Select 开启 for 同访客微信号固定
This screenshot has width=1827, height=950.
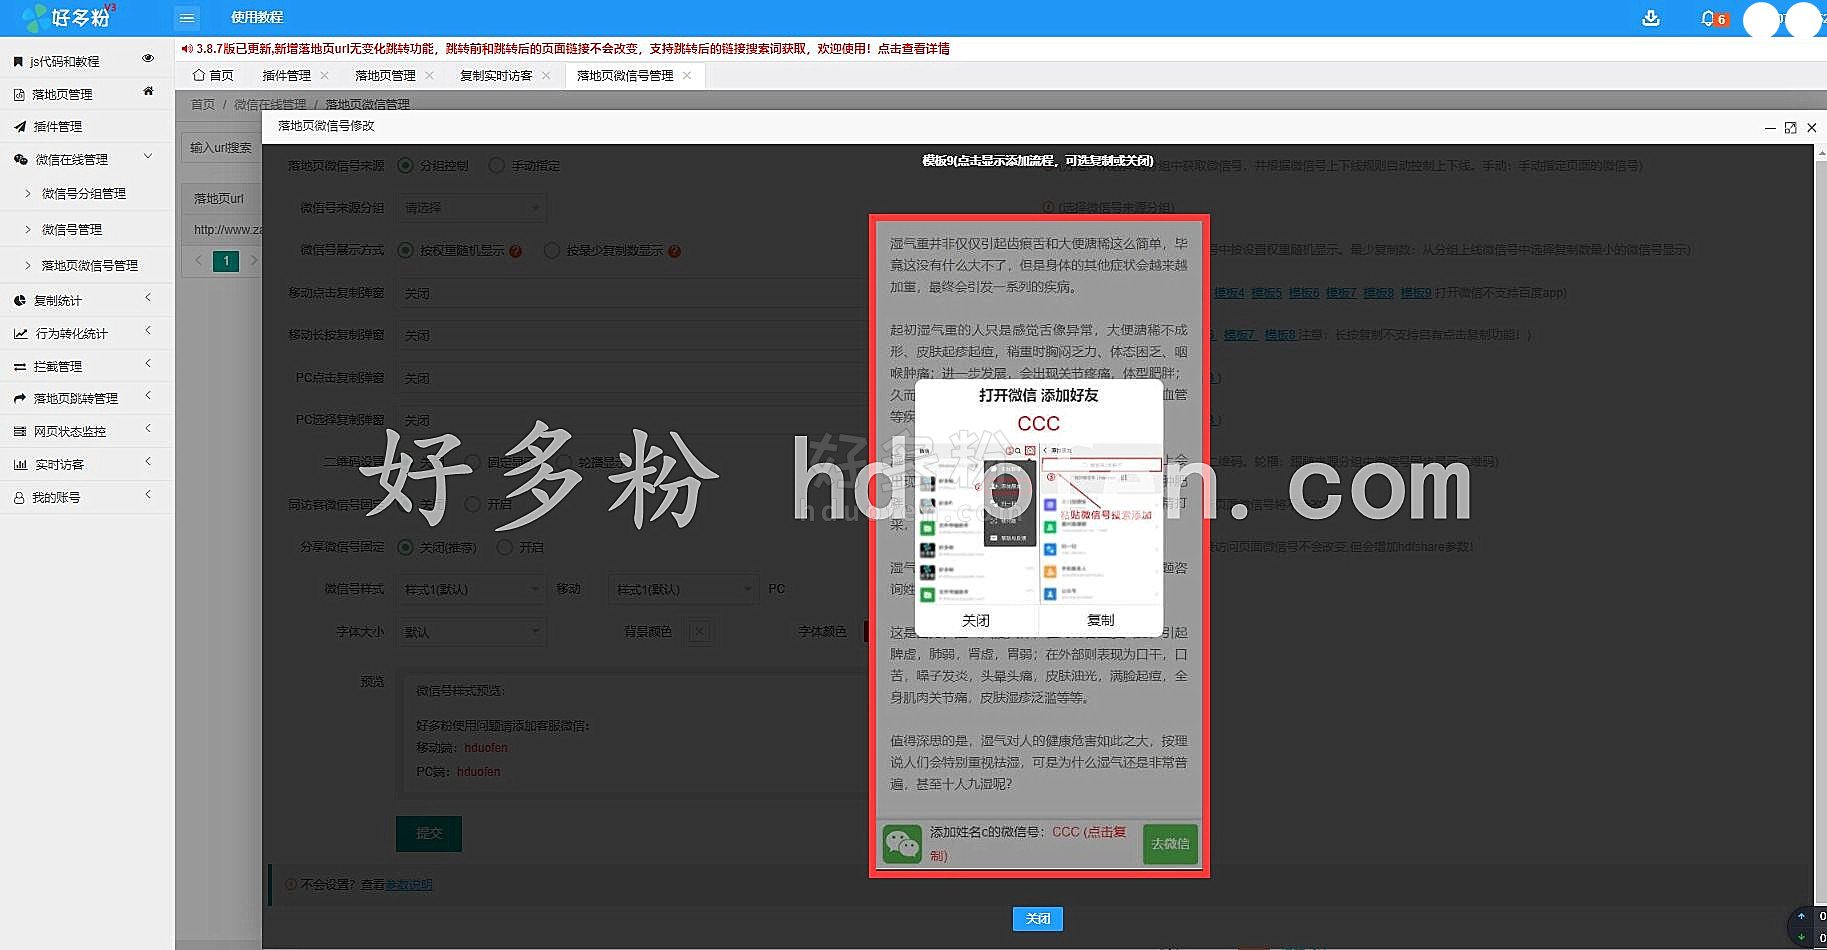pyautogui.click(x=473, y=505)
